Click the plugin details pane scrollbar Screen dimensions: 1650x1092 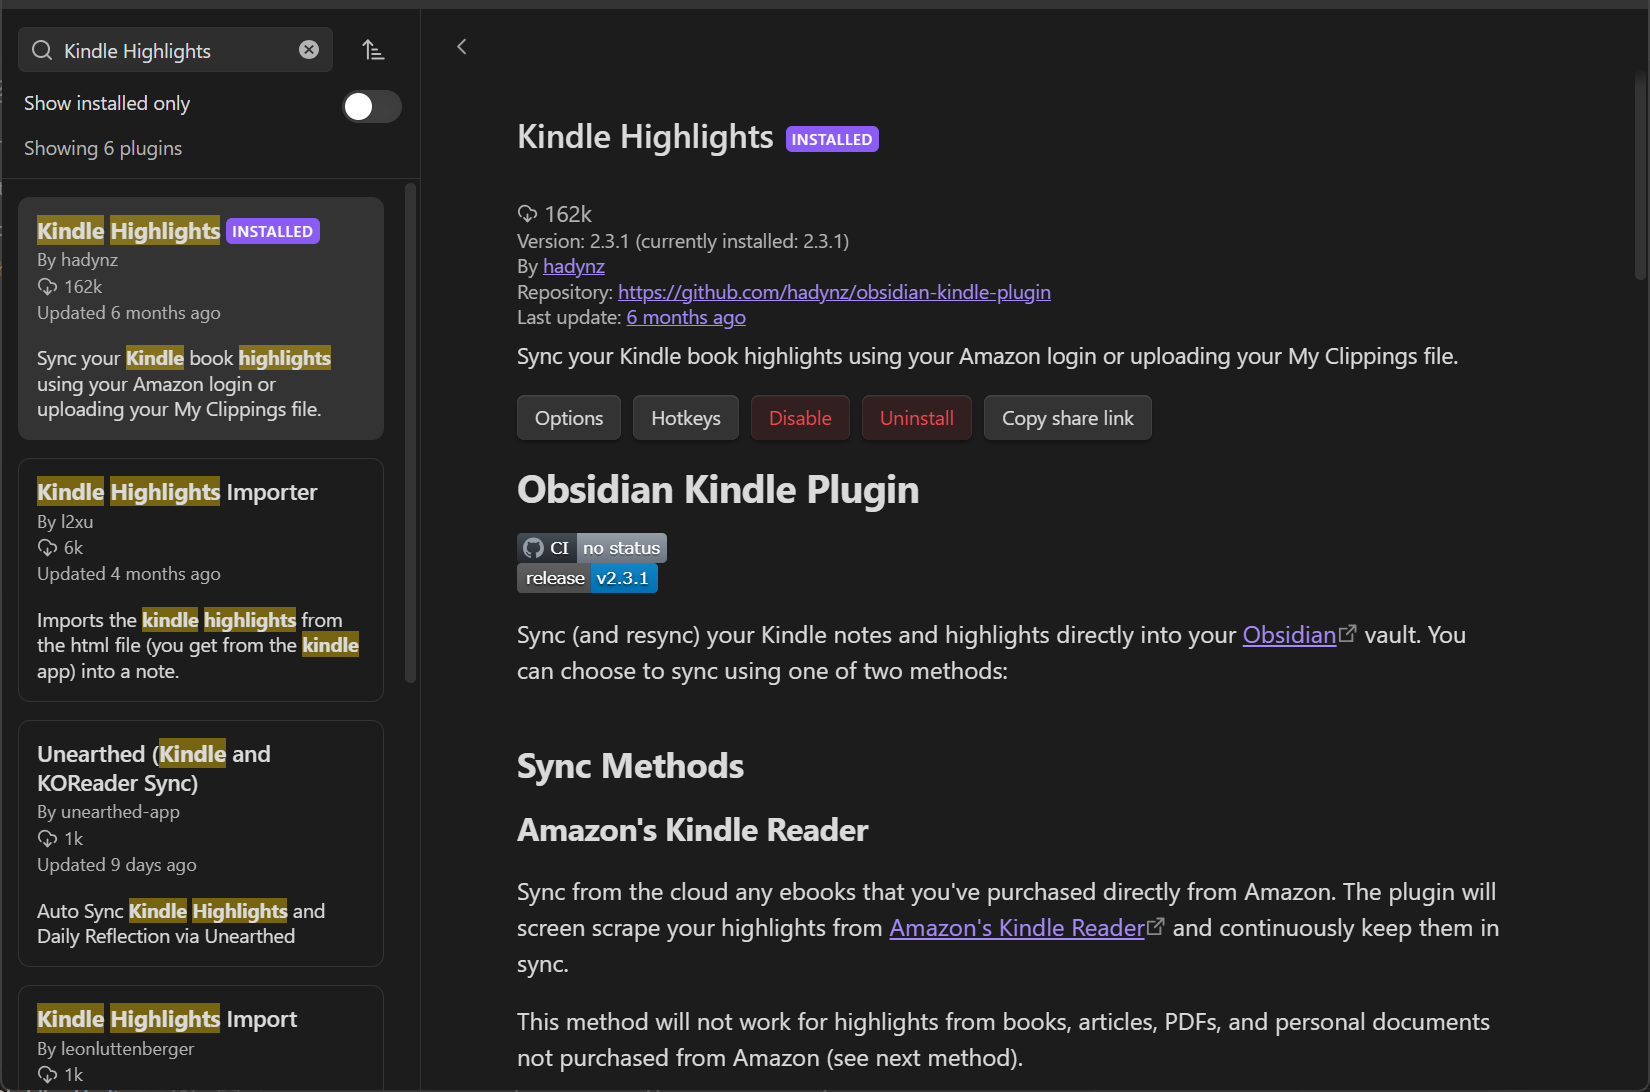[1641, 175]
